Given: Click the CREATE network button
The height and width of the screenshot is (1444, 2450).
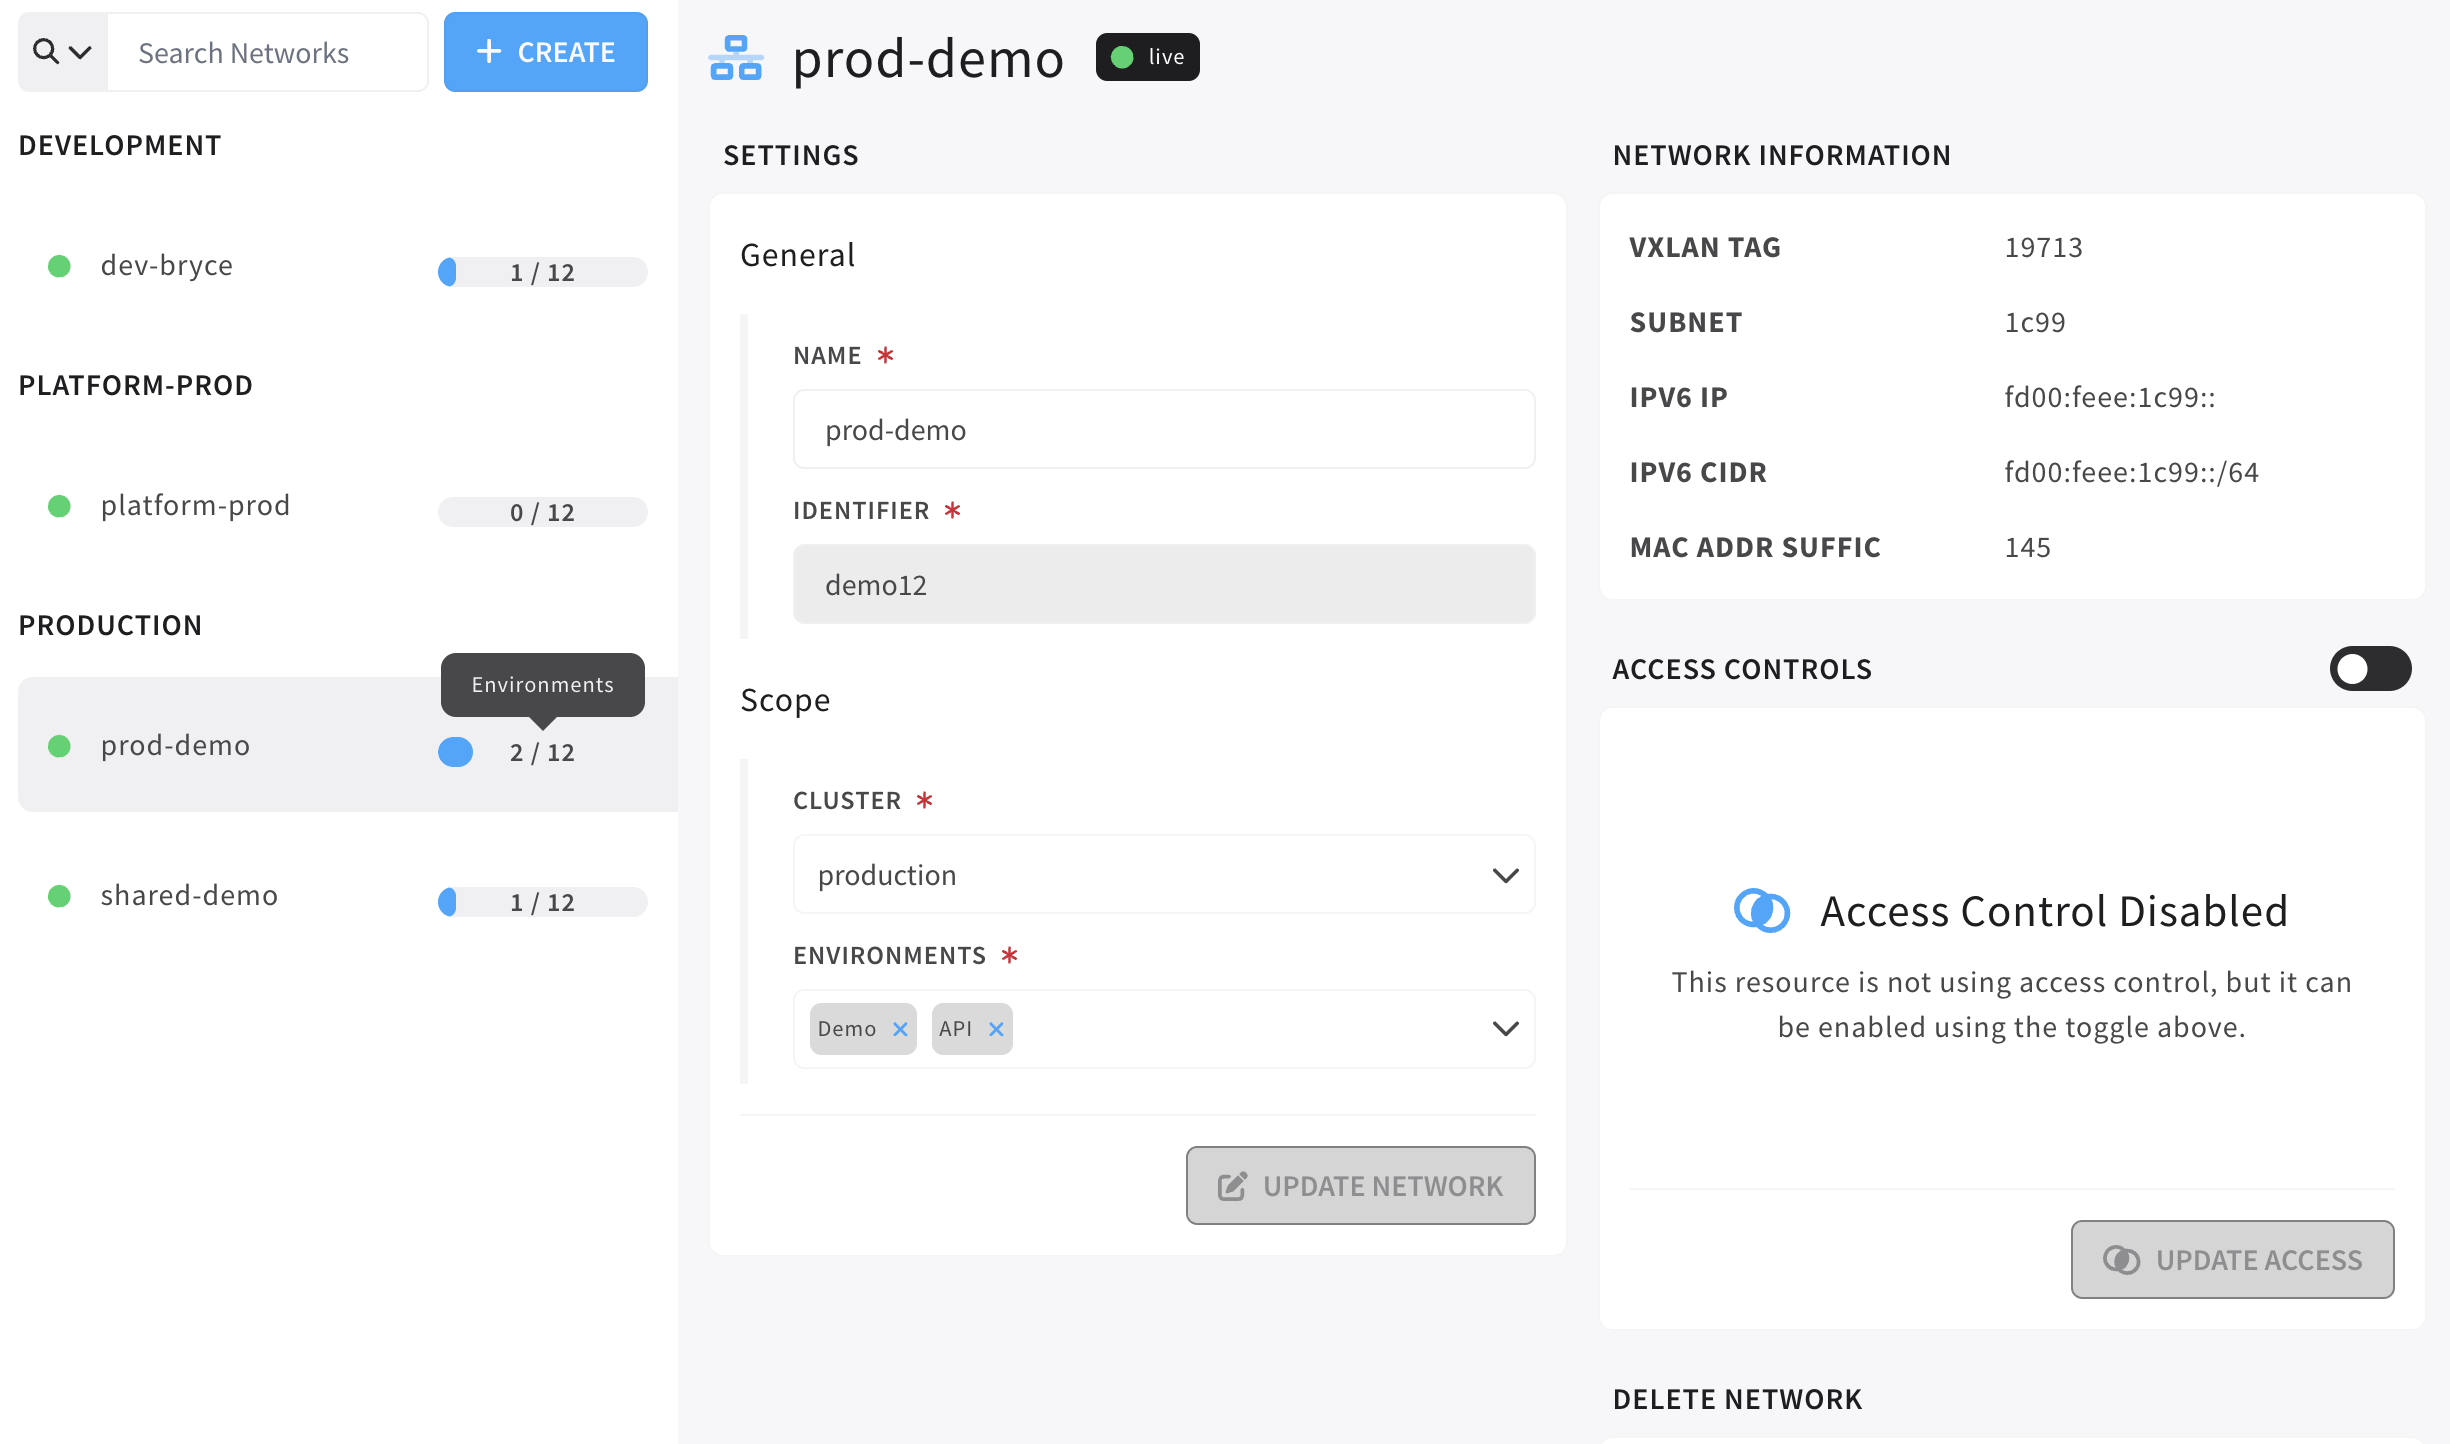Looking at the screenshot, I should pyautogui.click(x=546, y=52).
